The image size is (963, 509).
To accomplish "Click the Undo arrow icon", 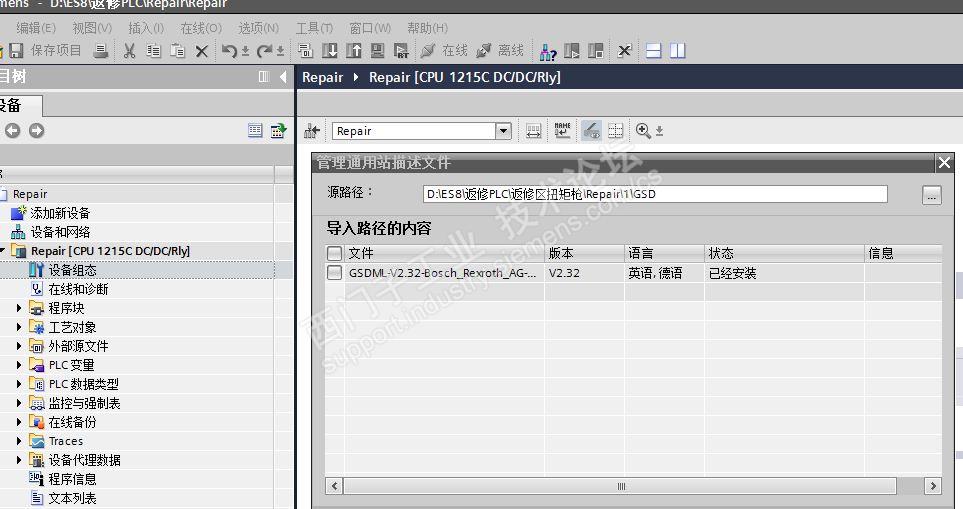I will [230, 51].
